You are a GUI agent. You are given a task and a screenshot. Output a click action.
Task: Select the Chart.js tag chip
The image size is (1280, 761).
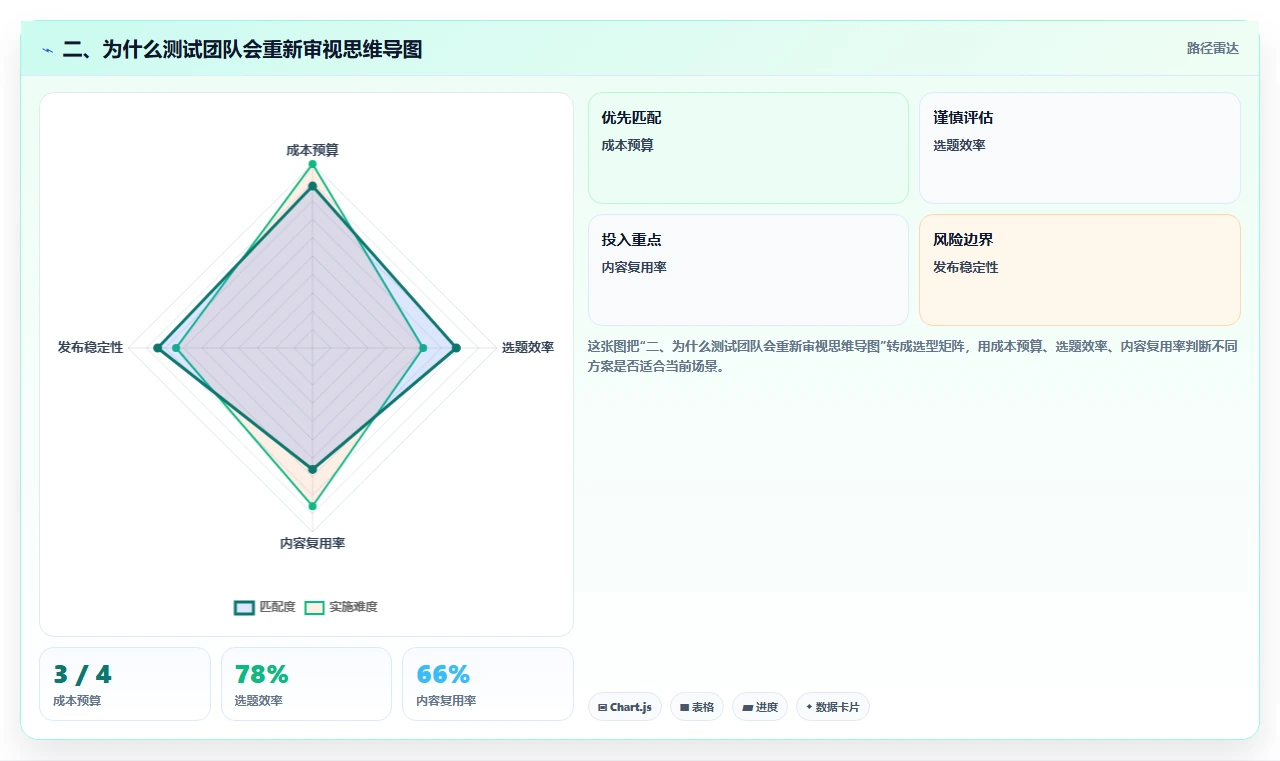[625, 707]
